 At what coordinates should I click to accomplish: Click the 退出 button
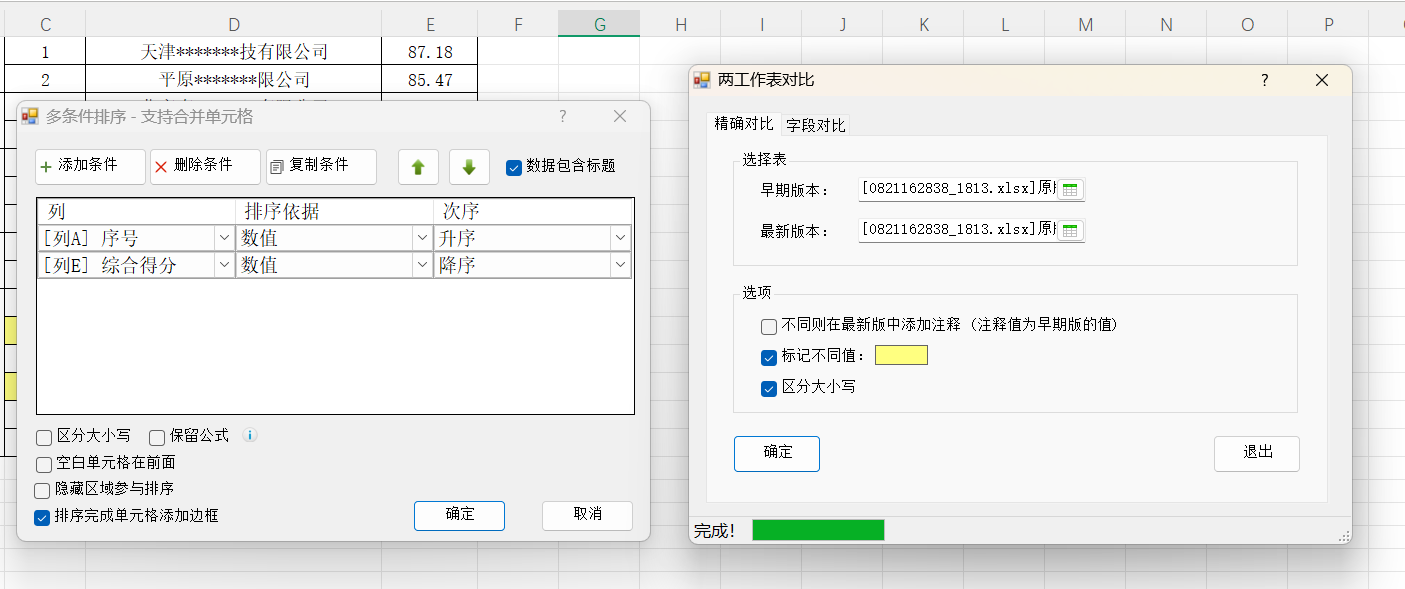[x=1257, y=453]
